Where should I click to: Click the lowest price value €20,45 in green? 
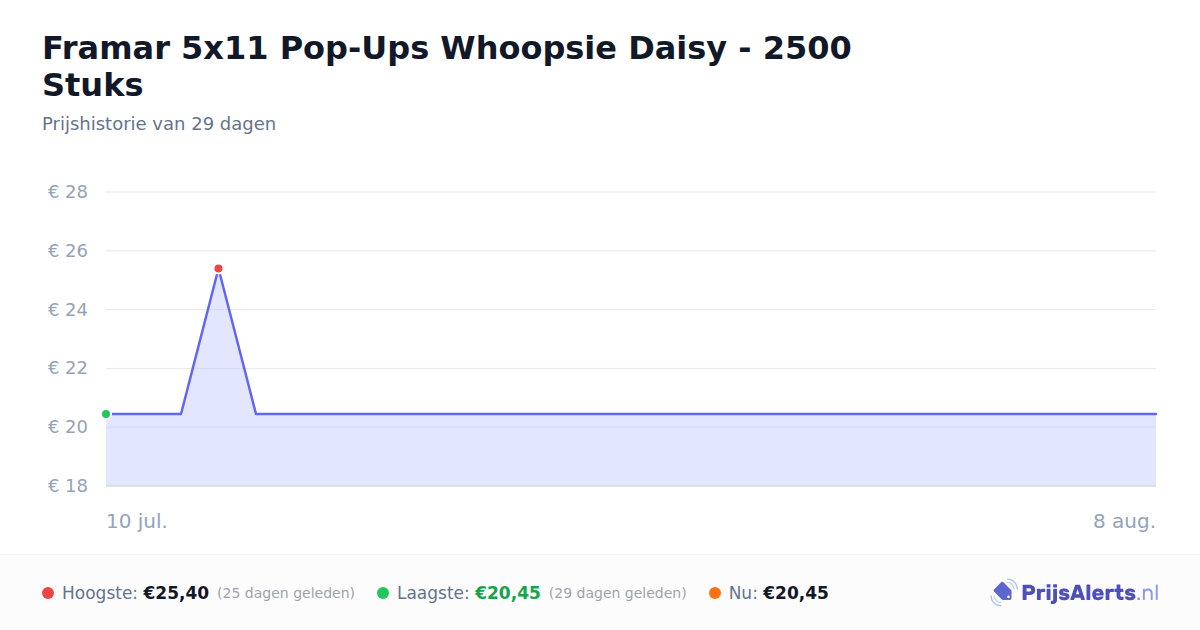pos(508,593)
